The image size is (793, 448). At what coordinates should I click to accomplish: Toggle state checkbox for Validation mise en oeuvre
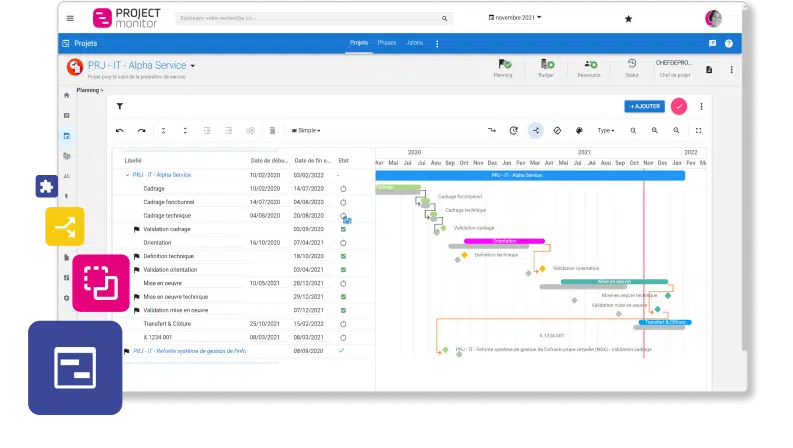click(343, 310)
